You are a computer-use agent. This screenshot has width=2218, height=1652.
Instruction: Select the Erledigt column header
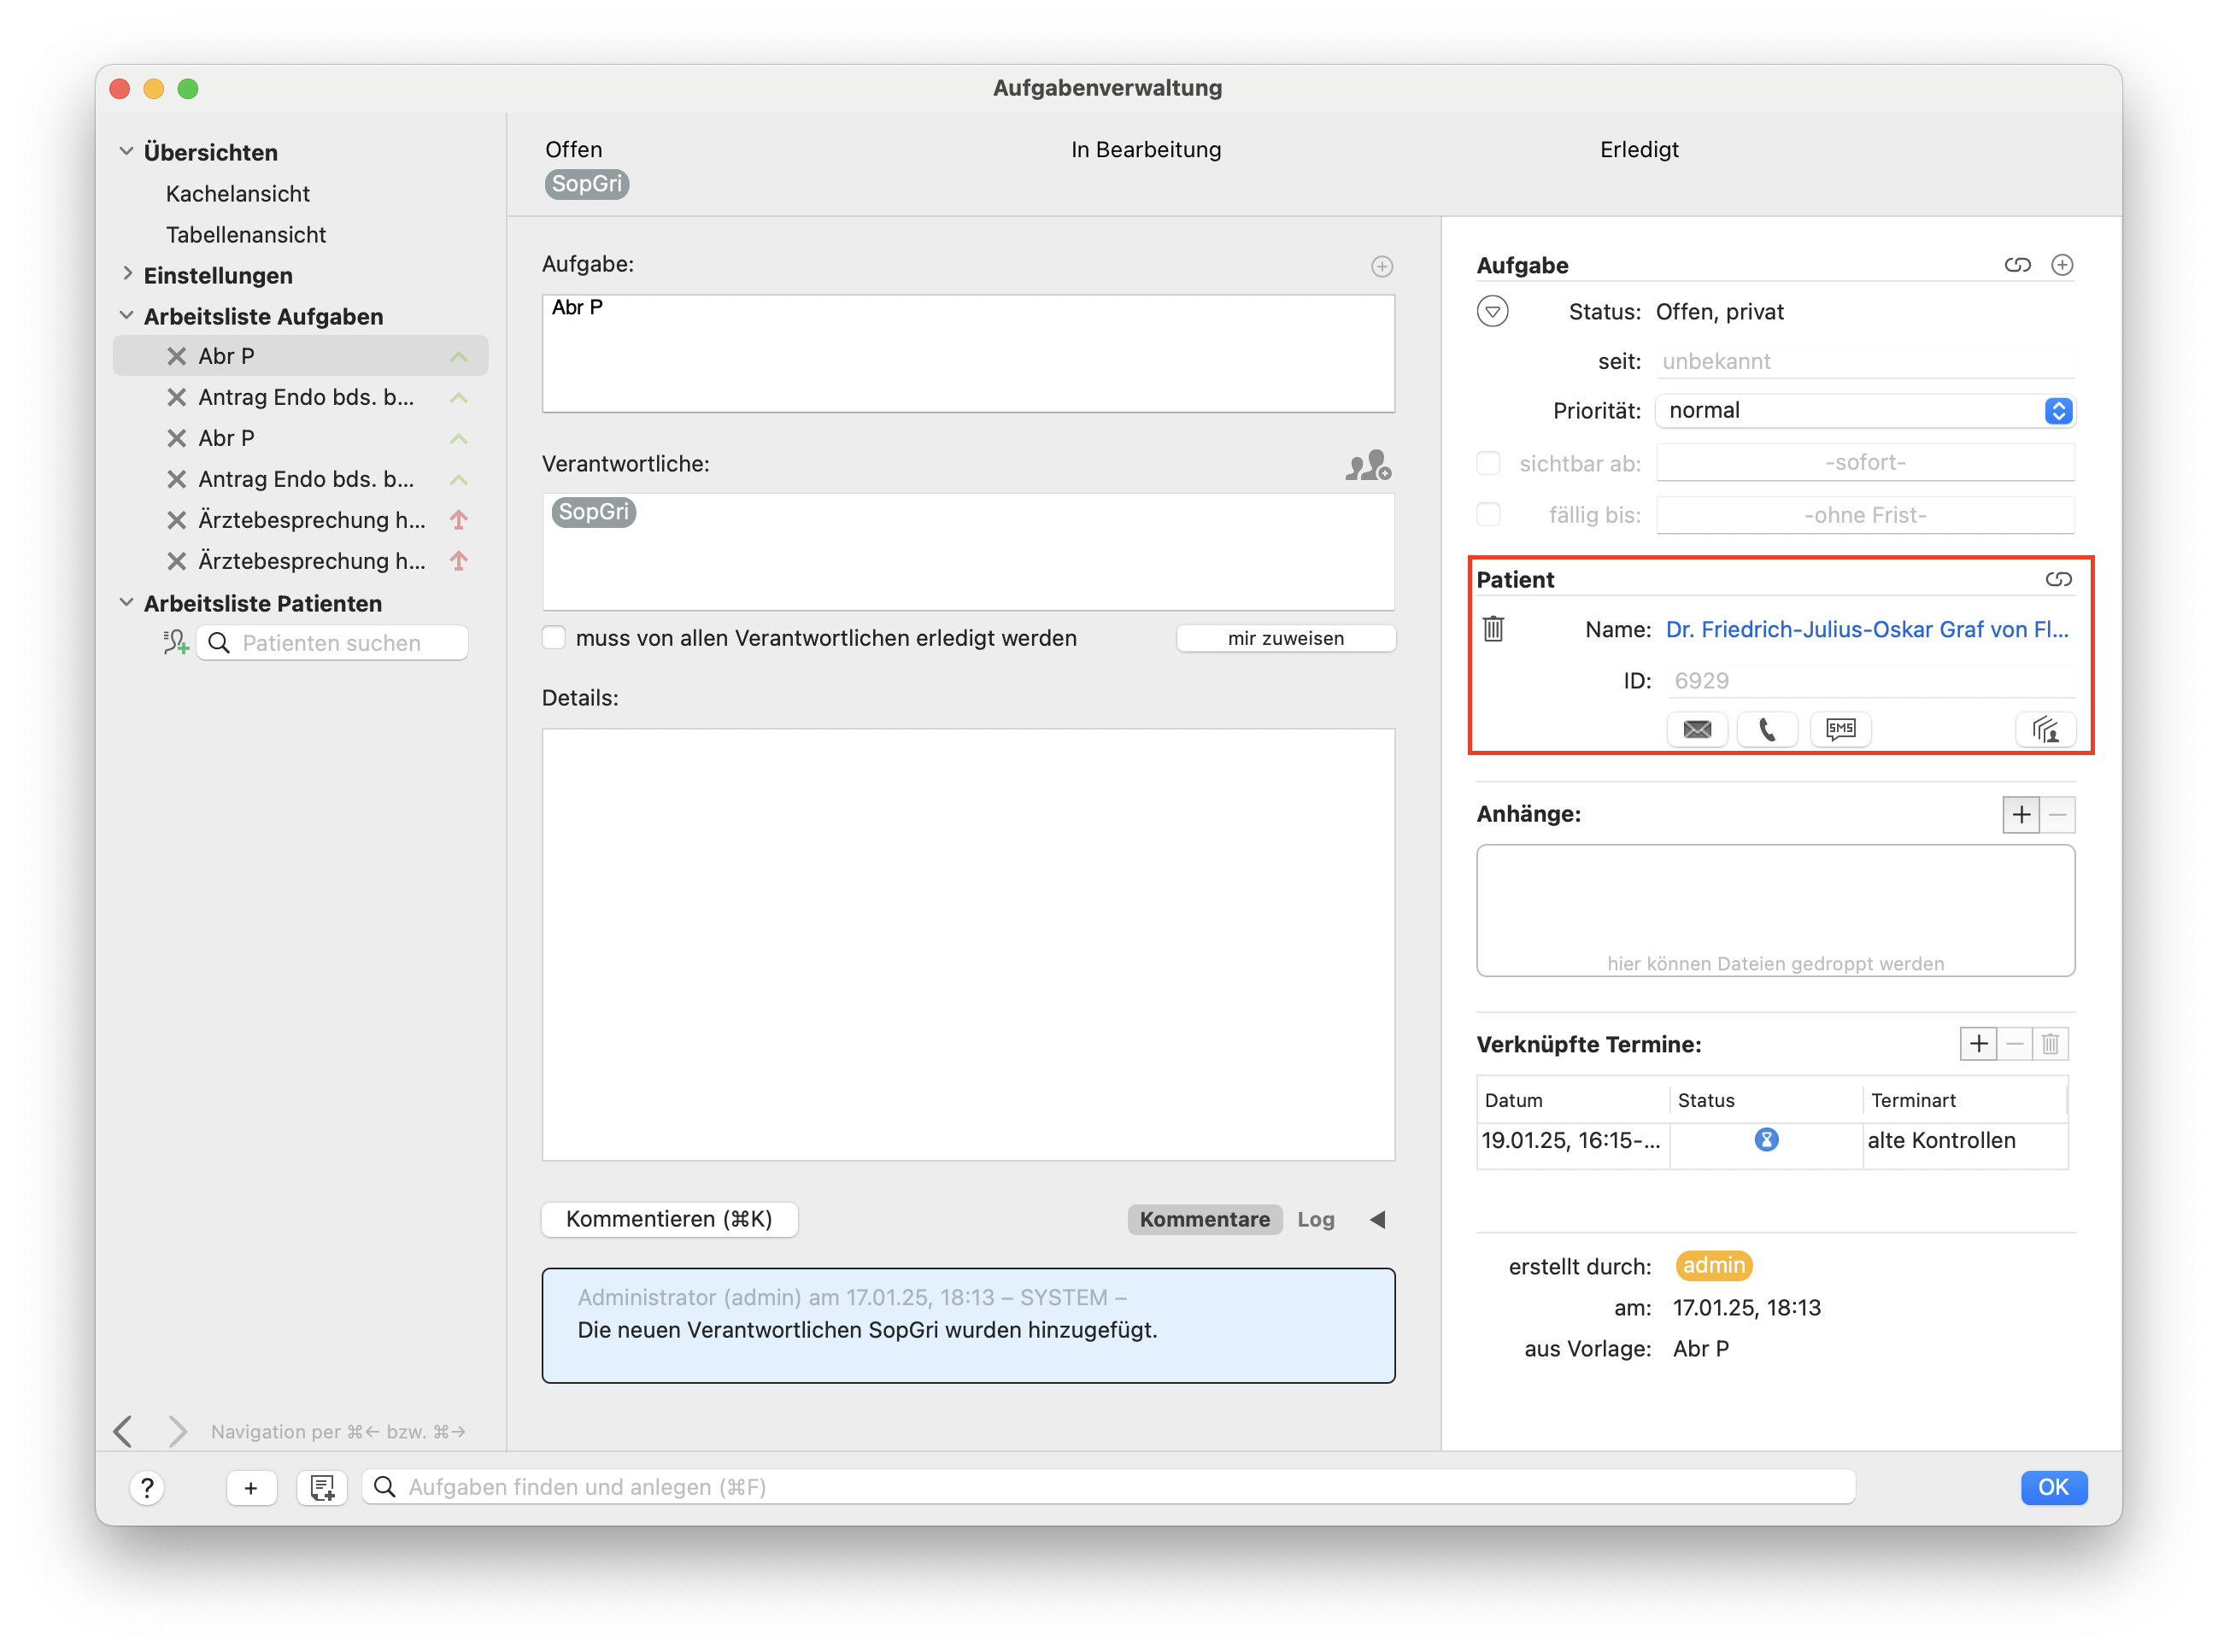pyautogui.click(x=1638, y=150)
